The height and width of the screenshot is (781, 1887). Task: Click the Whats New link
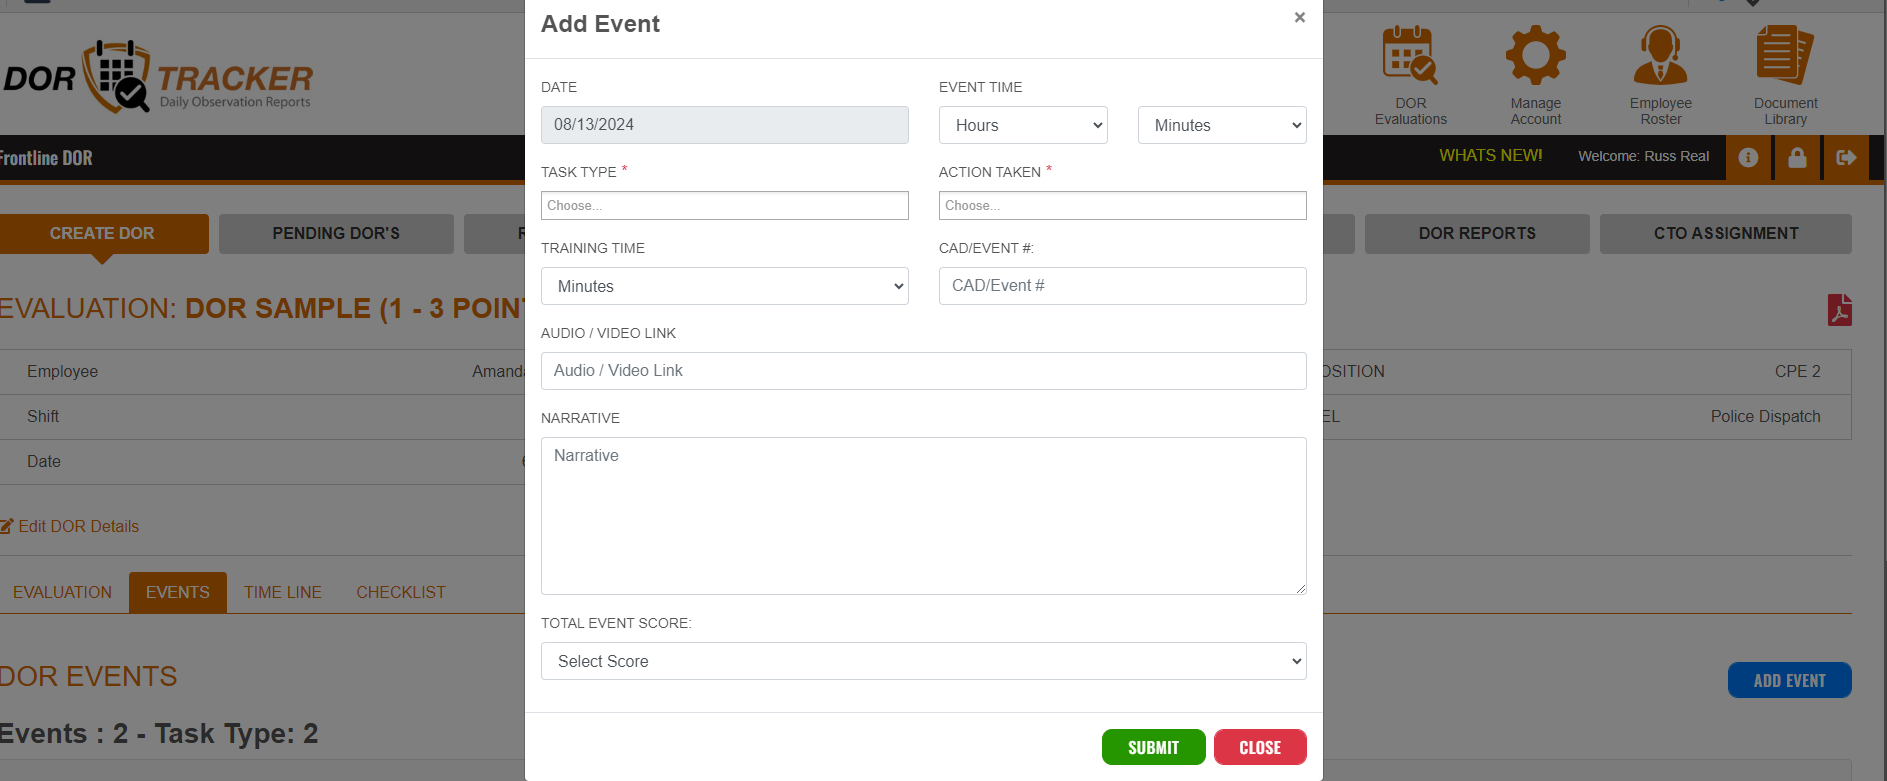click(1490, 156)
